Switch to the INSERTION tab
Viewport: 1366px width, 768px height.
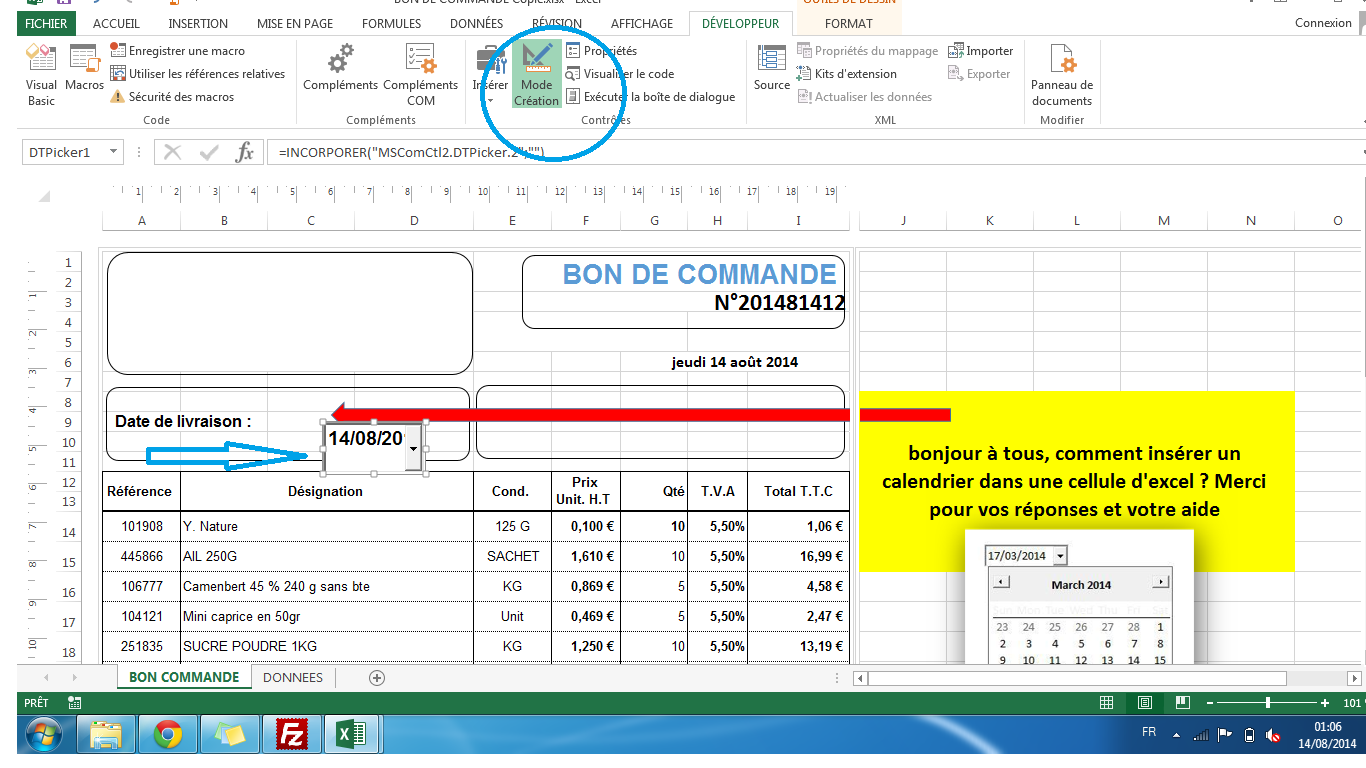point(198,23)
